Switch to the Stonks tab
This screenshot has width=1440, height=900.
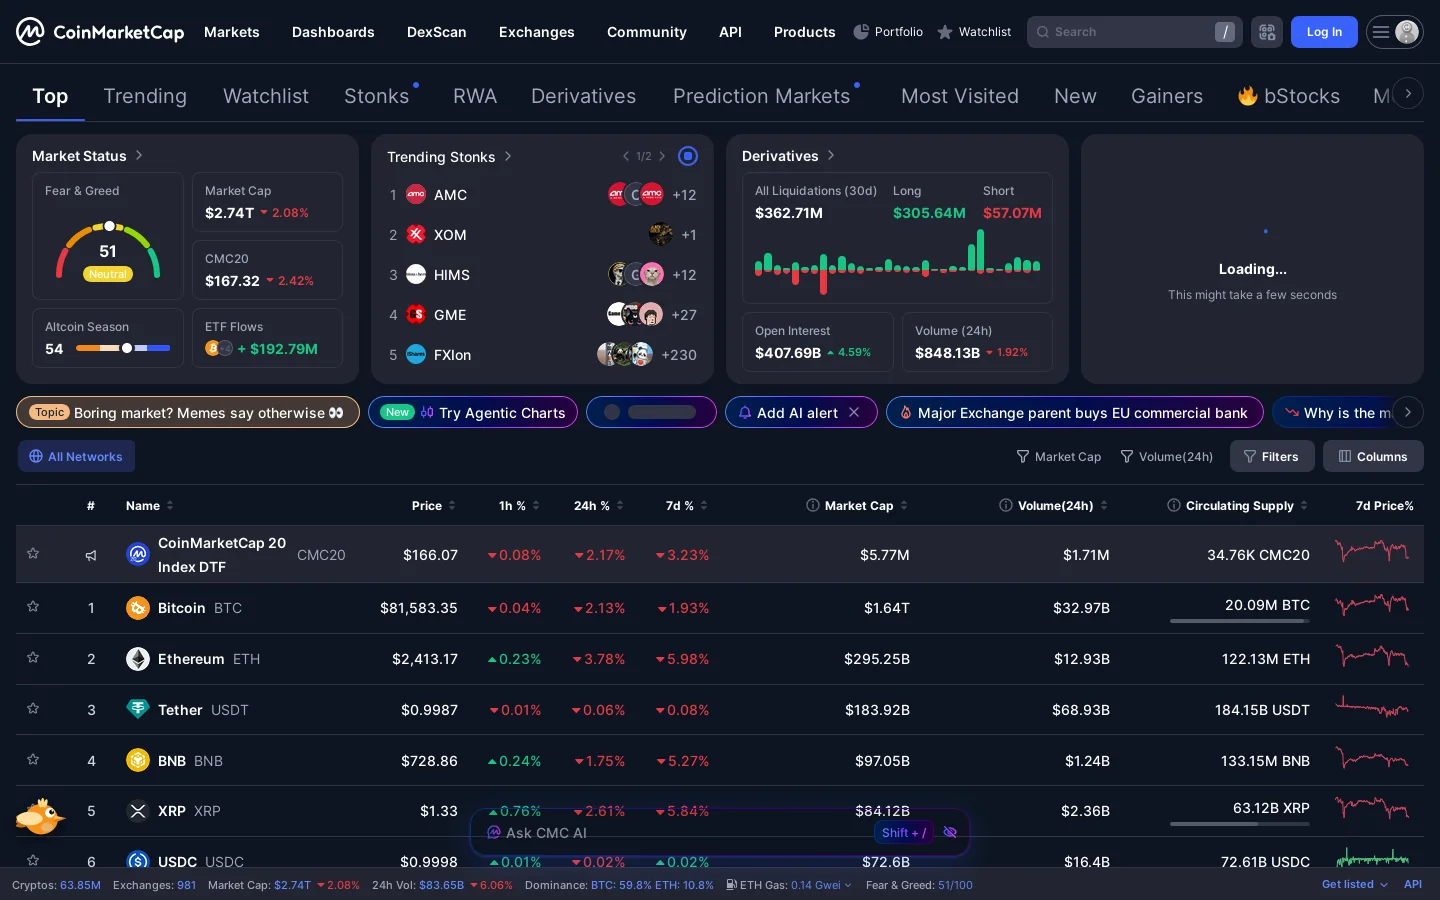[x=377, y=96]
